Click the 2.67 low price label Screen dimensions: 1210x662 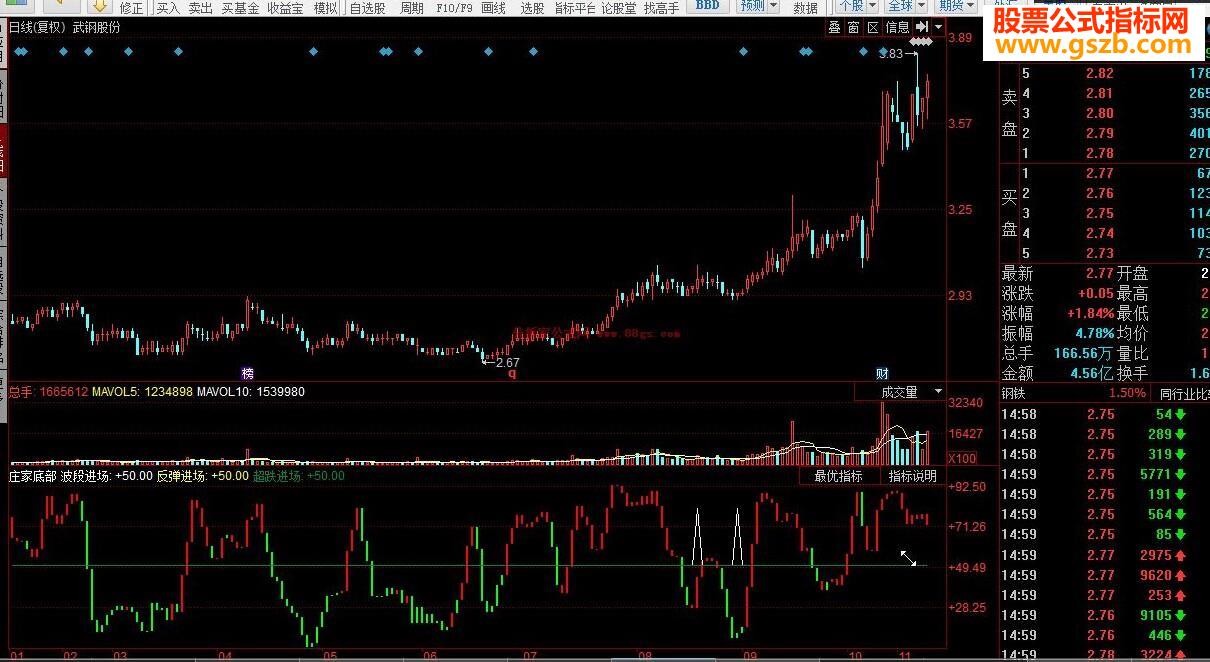coord(507,361)
